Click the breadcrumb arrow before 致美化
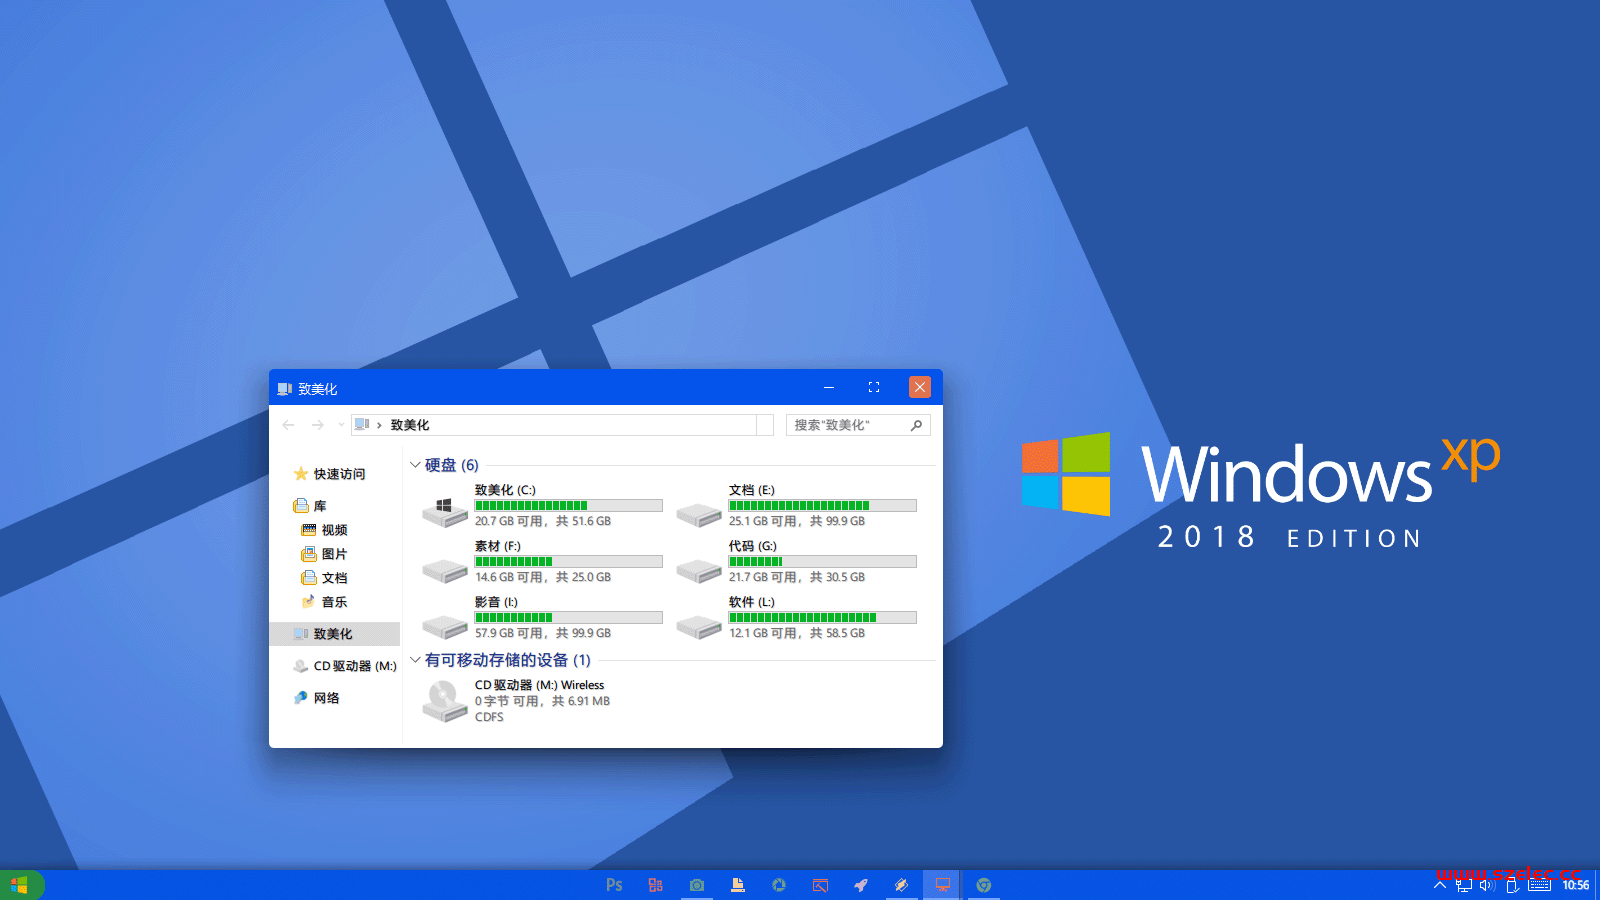 pos(379,425)
